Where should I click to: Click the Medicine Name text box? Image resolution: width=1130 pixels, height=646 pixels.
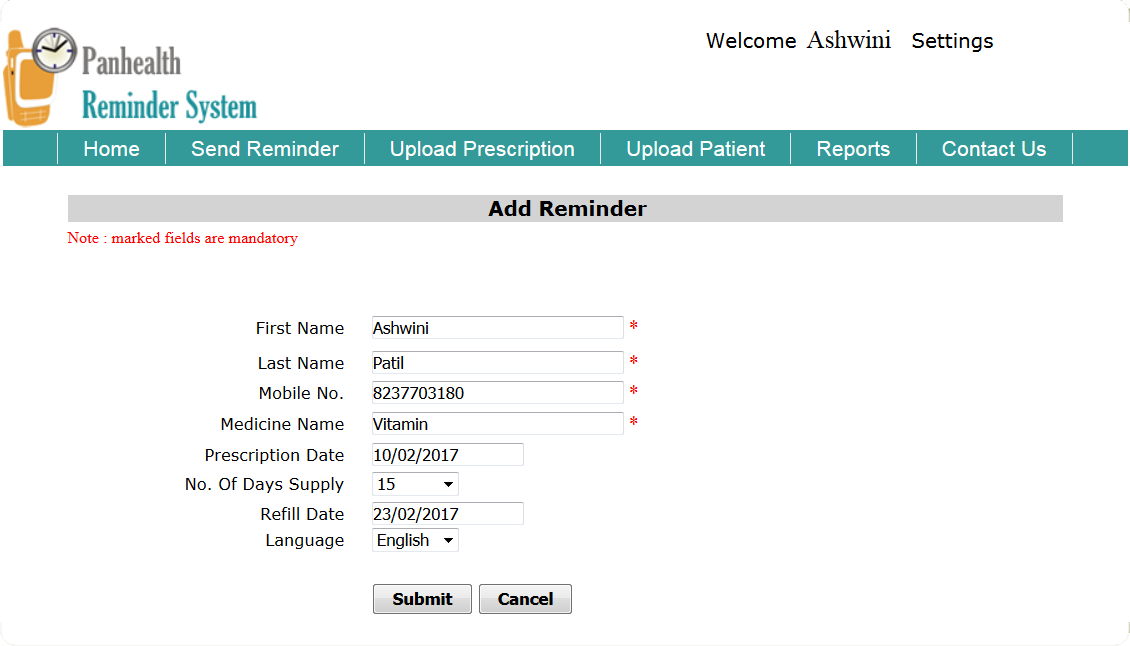(x=497, y=423)
